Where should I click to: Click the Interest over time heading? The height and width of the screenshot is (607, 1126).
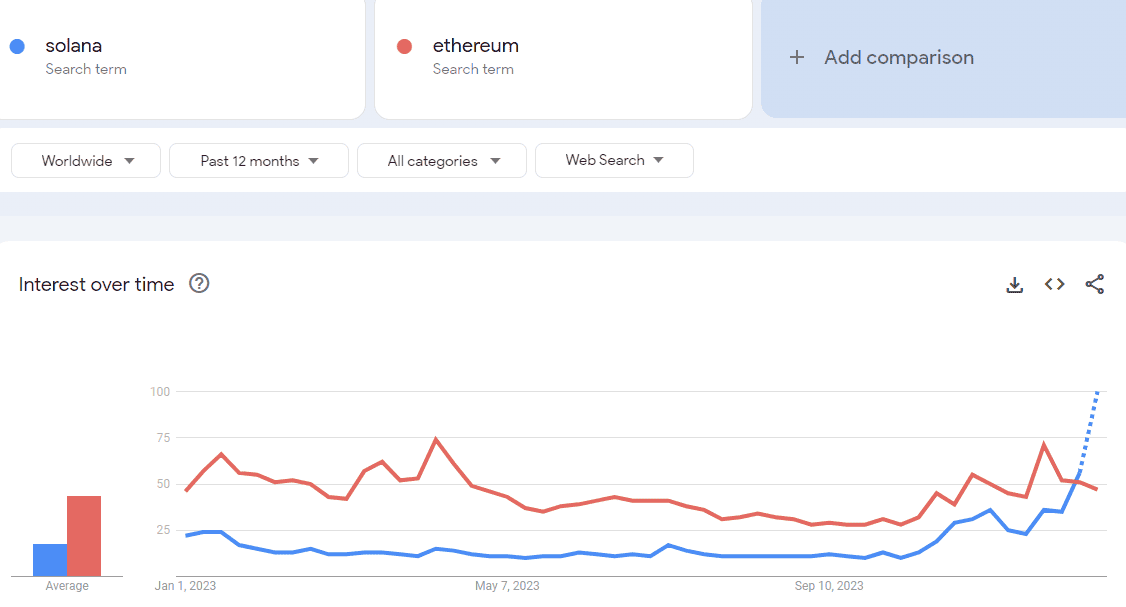[x=97, y=285]
